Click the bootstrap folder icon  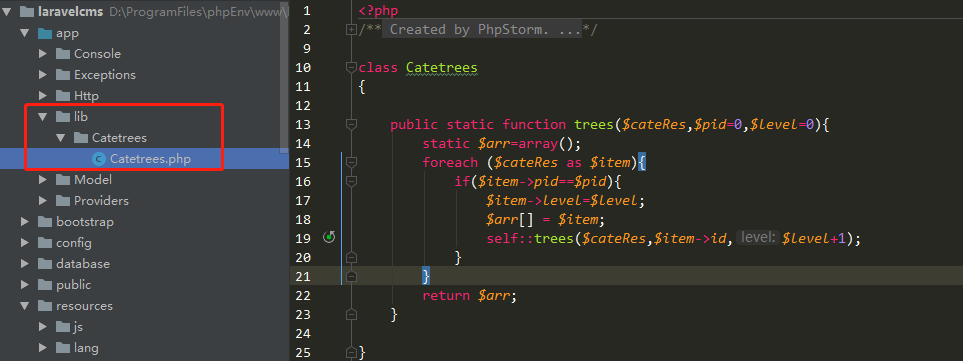[45, 222]
